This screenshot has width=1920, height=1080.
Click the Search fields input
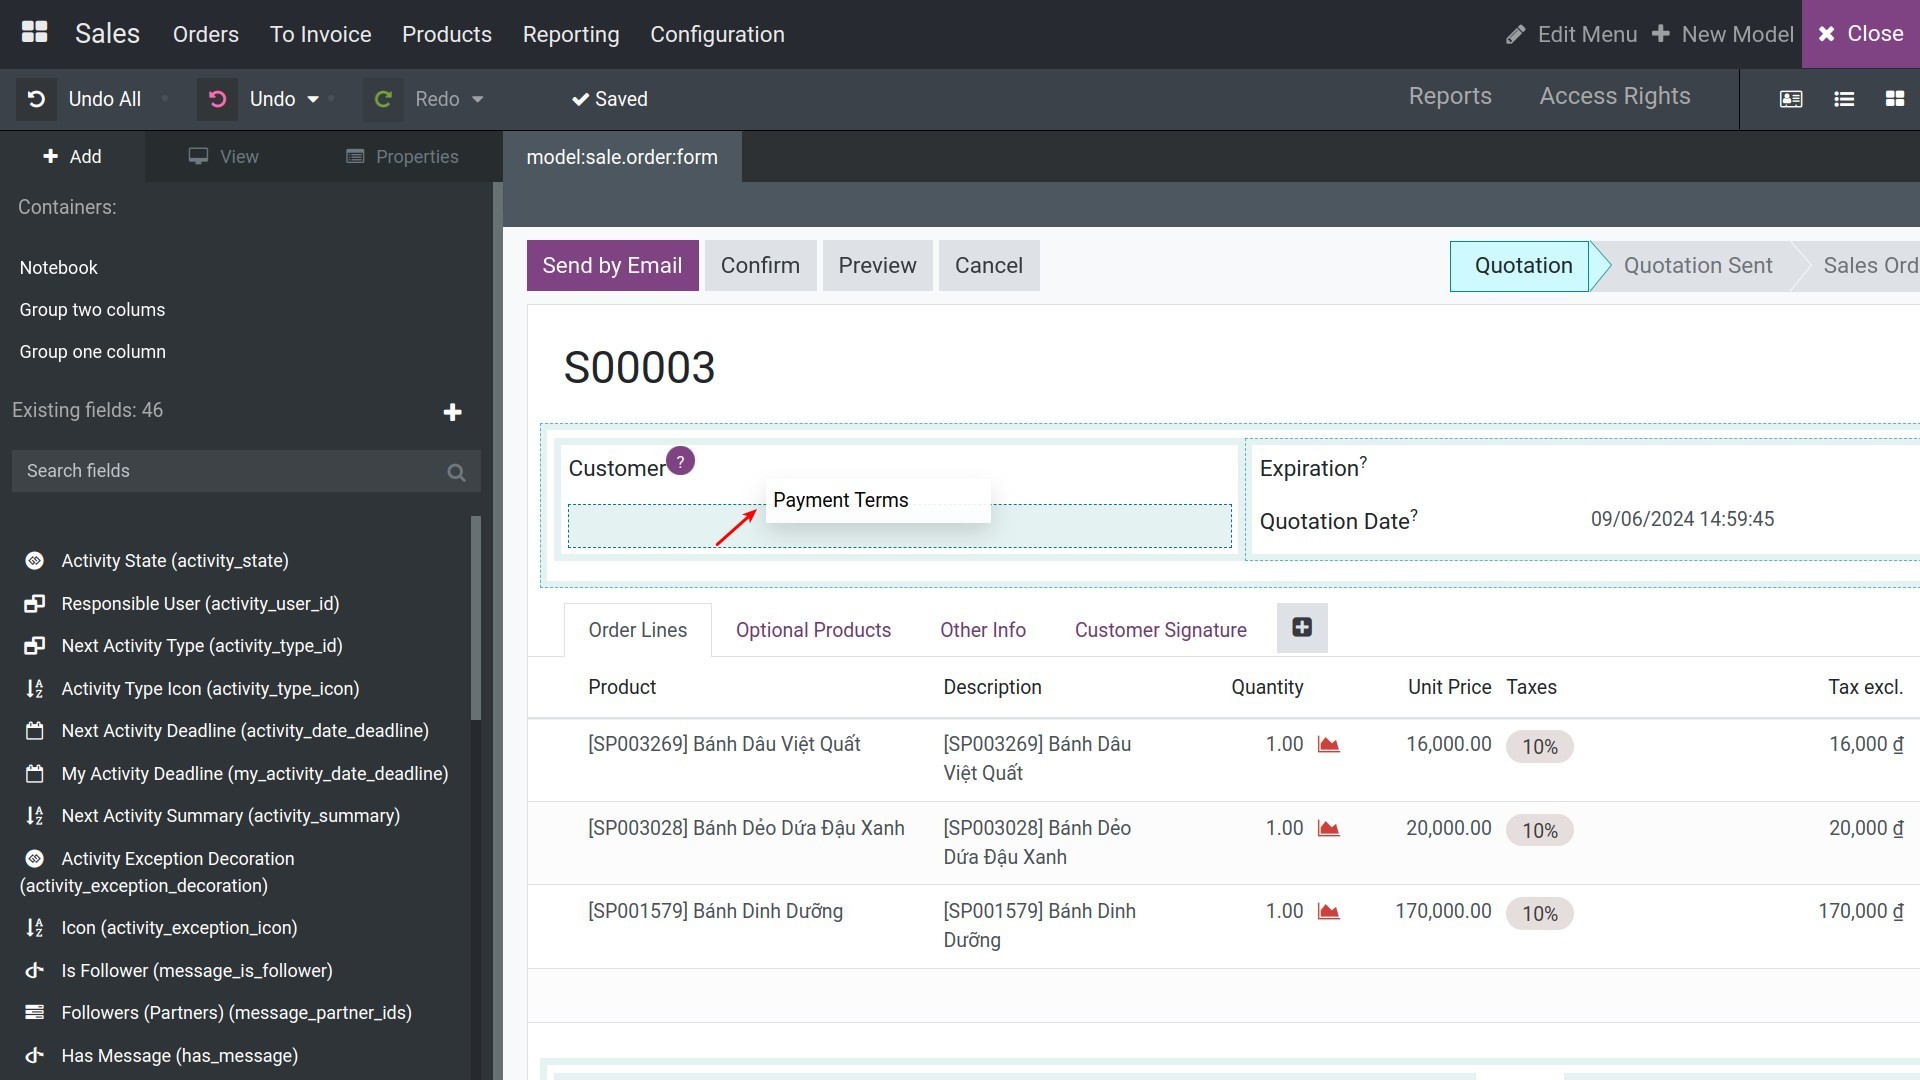click(x=246, y=471)
